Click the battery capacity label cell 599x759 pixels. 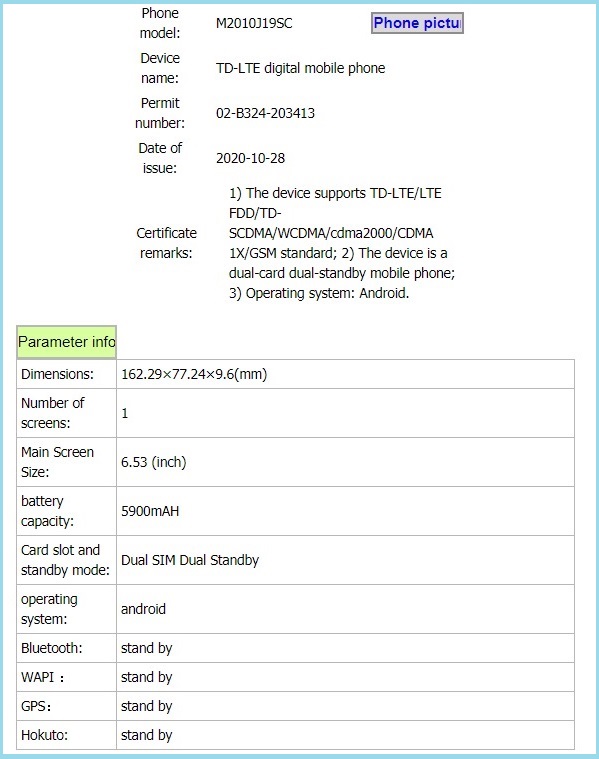(x=66, y=511)
